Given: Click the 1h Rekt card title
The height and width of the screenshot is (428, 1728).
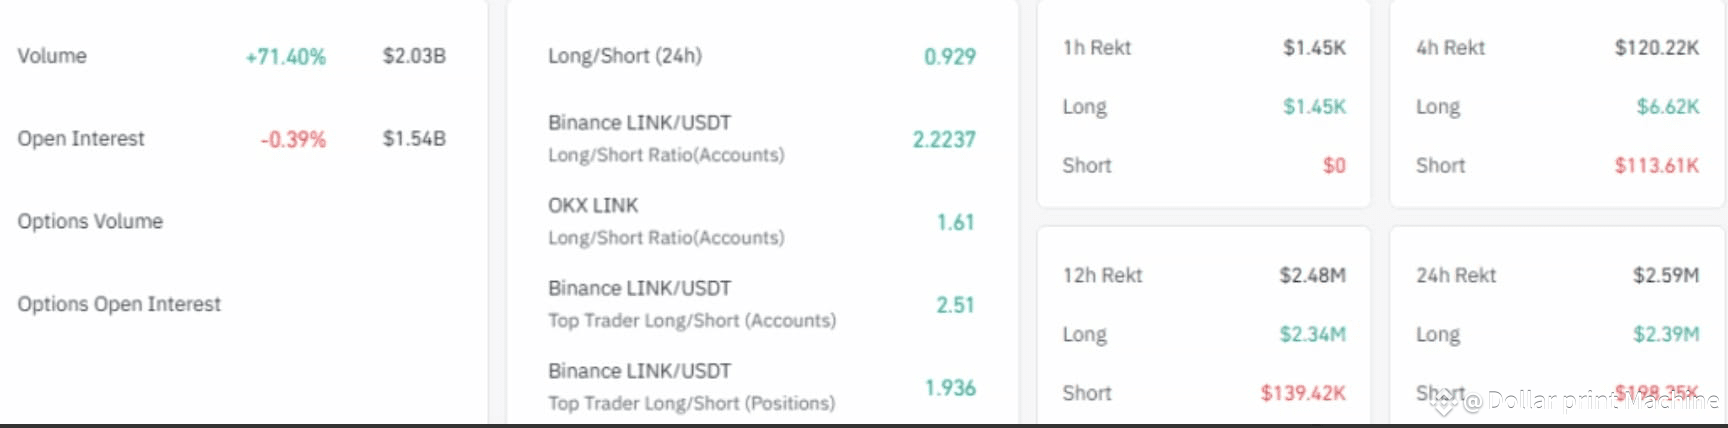Looking at the screenshot, I should pos(1097,48).
